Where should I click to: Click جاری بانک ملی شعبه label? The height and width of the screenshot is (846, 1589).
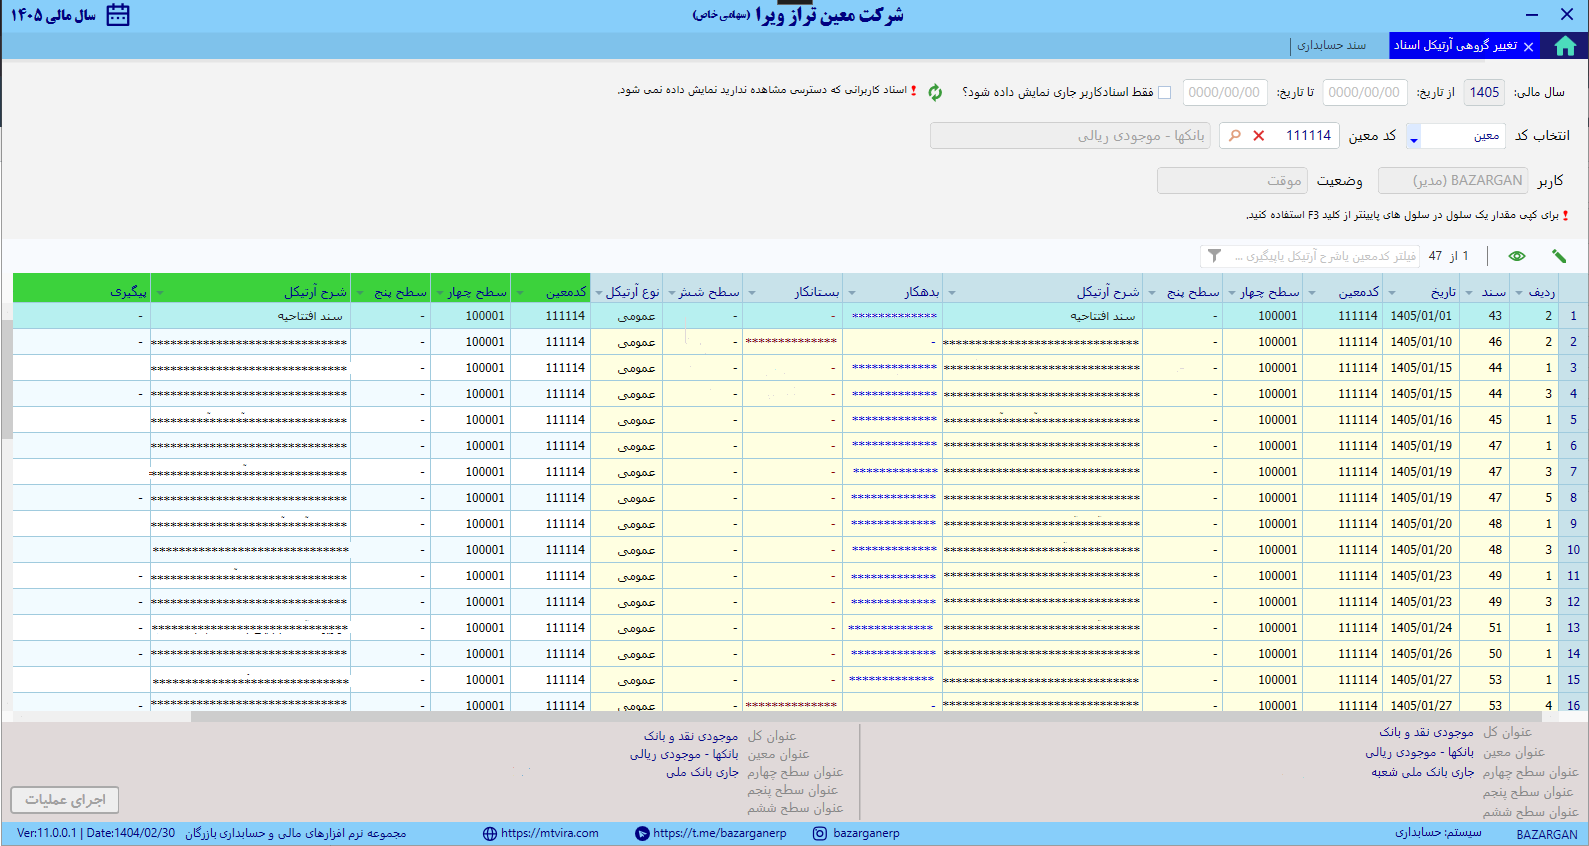point(1422,772)
